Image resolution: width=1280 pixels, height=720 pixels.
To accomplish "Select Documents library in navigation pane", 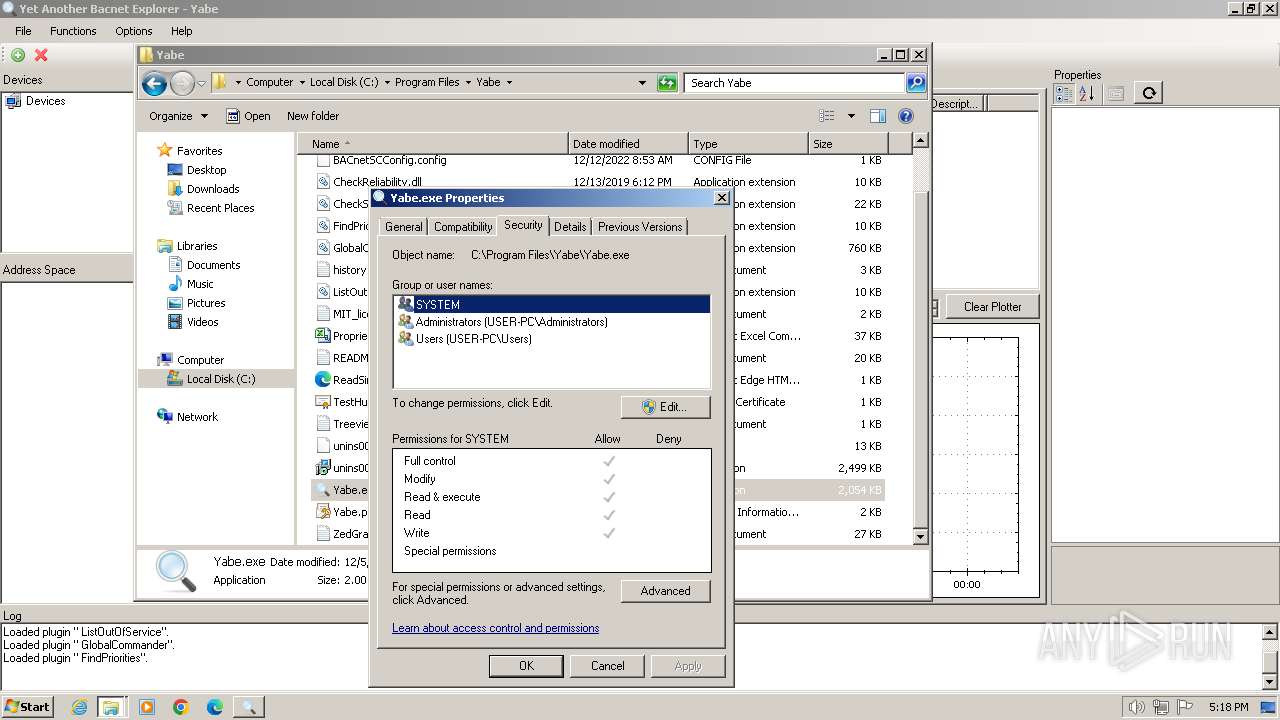I will pos(213,265).
